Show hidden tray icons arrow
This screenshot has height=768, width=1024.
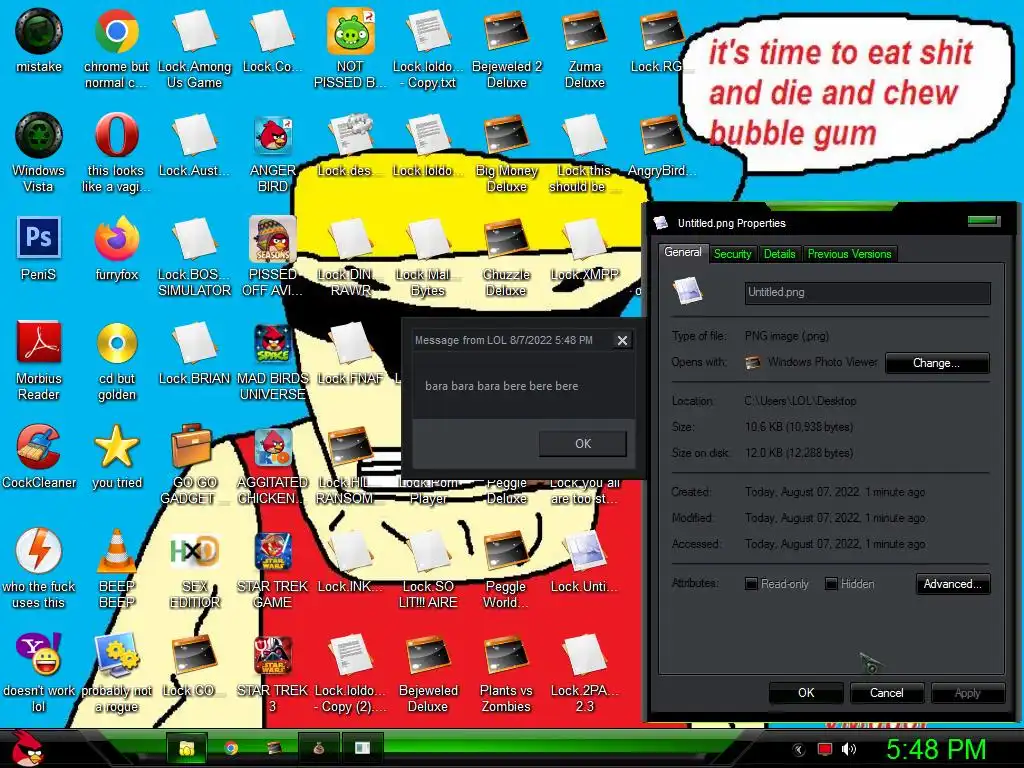(x=799, y=749)
